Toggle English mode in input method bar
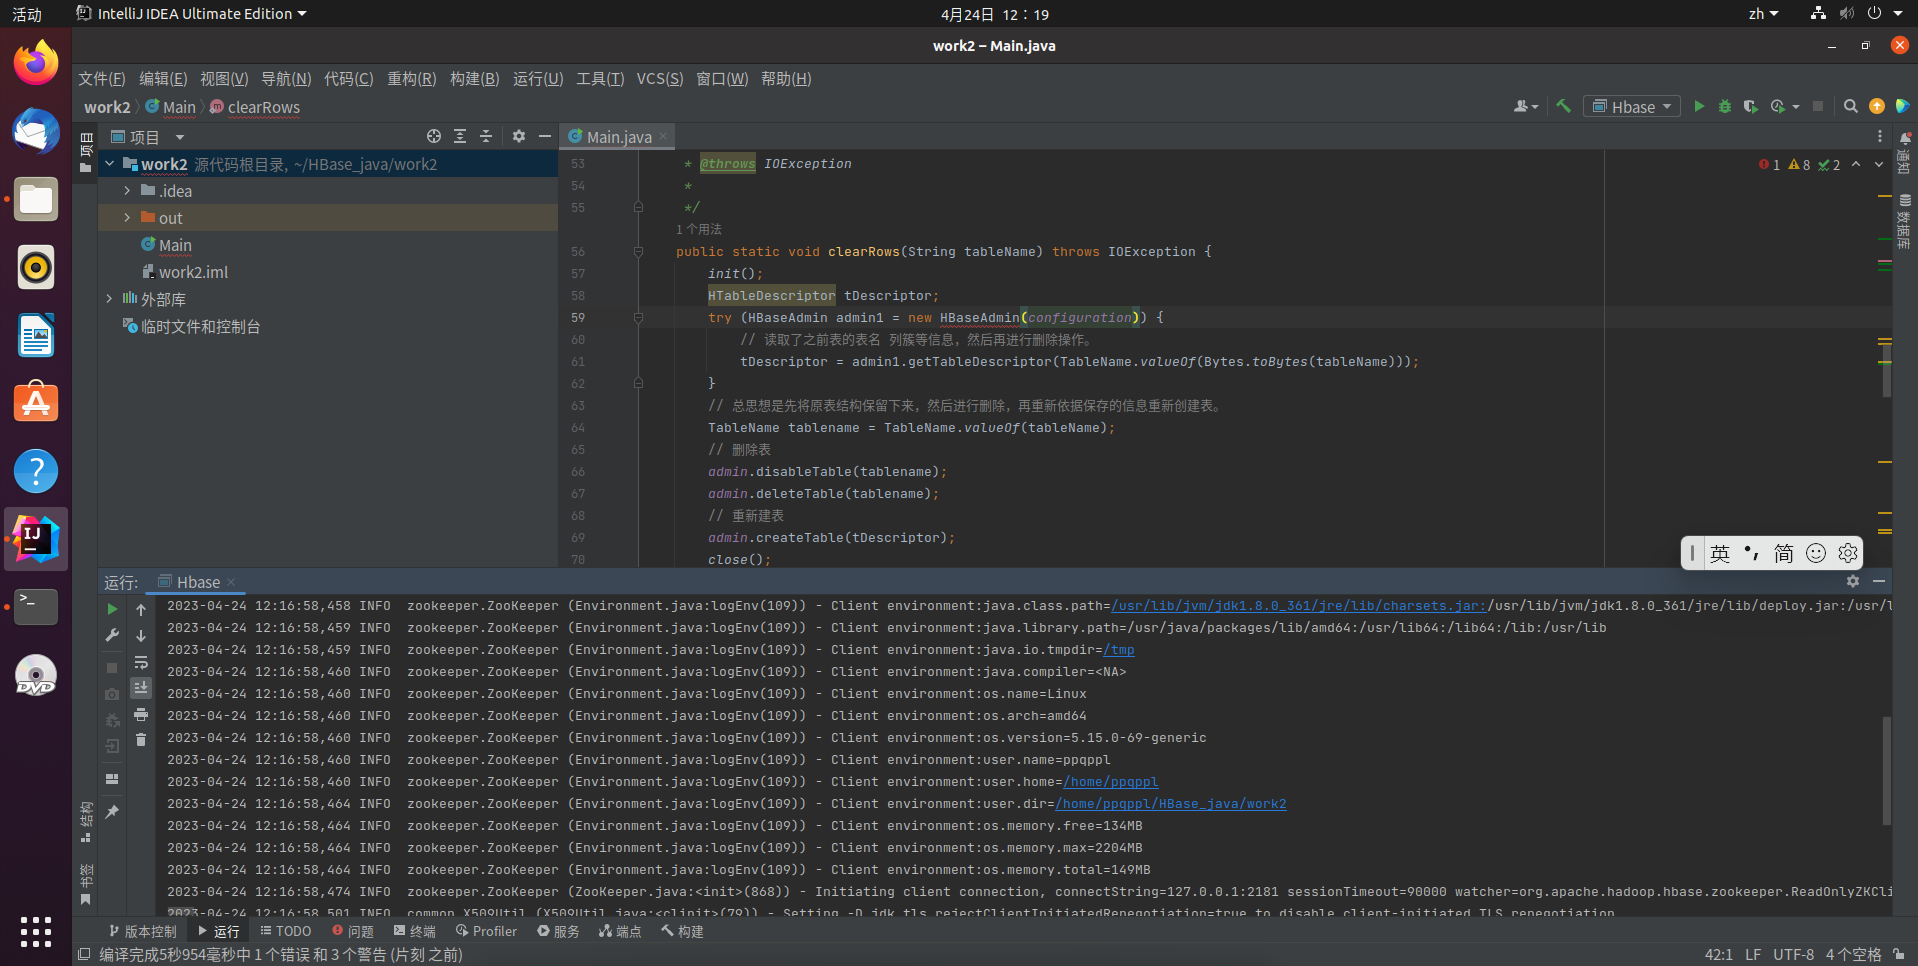The image size is (1918, 966). 1720,553
